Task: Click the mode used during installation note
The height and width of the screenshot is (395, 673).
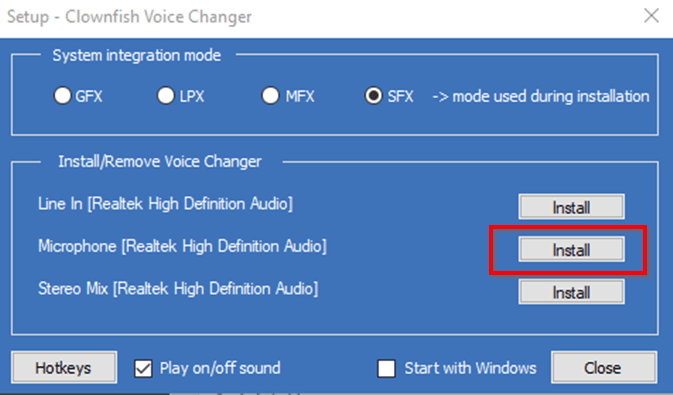Action: click(541, 96)
